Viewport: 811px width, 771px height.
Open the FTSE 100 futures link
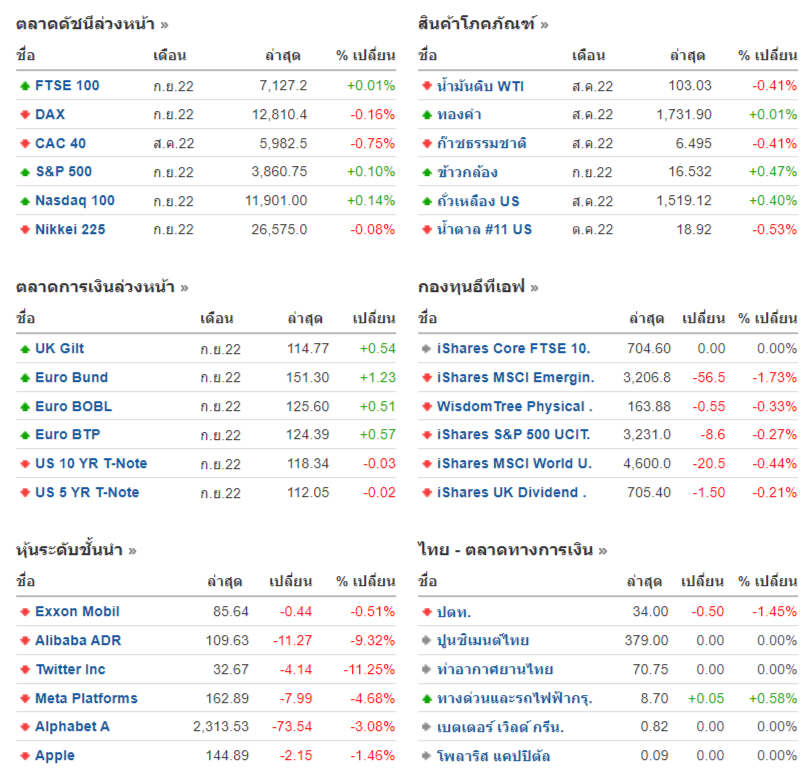[67, 85]
